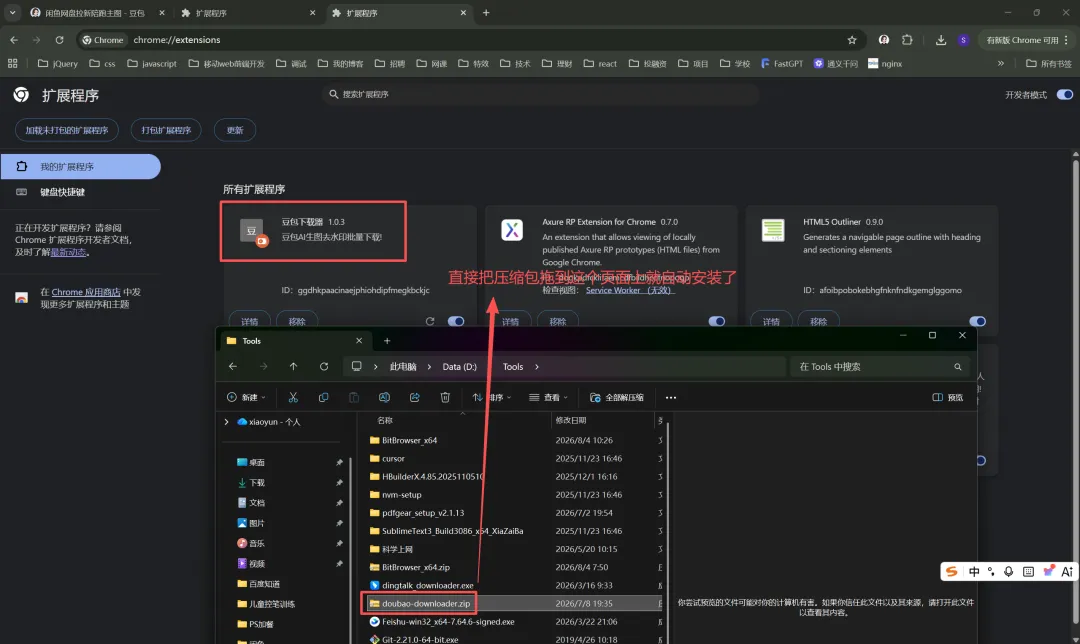The width and height of the screenshot is (1080, 644).
Task: Open the apps grid in the bookmarks bar
Action: pos(12,63)
